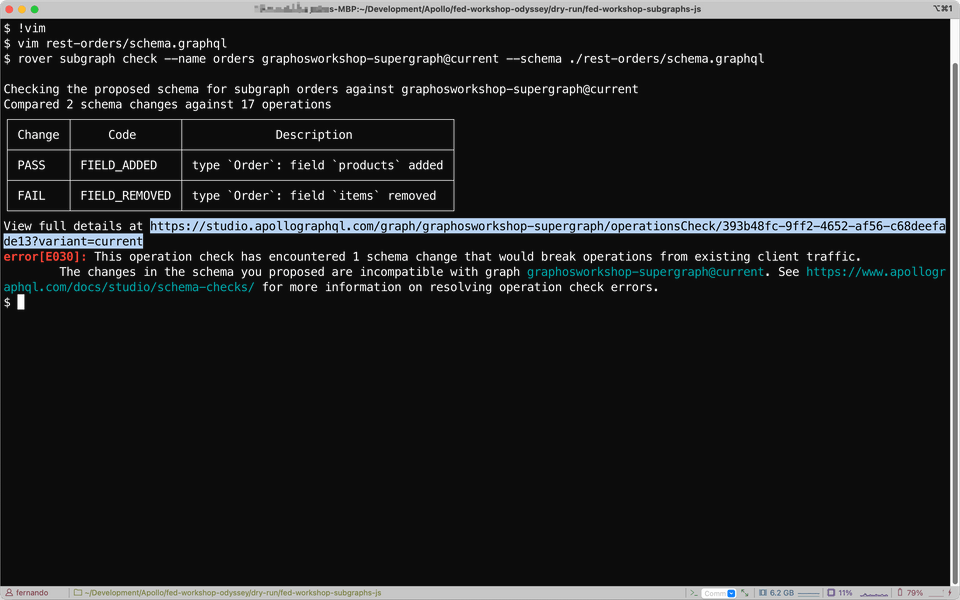The height and width of the screenshot is (600, 960).
Task: Click the Change column header
Action: coord(38,135)
